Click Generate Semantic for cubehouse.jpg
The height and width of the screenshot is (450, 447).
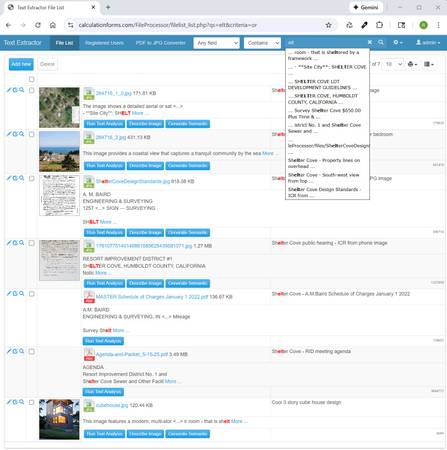(188, 434)
